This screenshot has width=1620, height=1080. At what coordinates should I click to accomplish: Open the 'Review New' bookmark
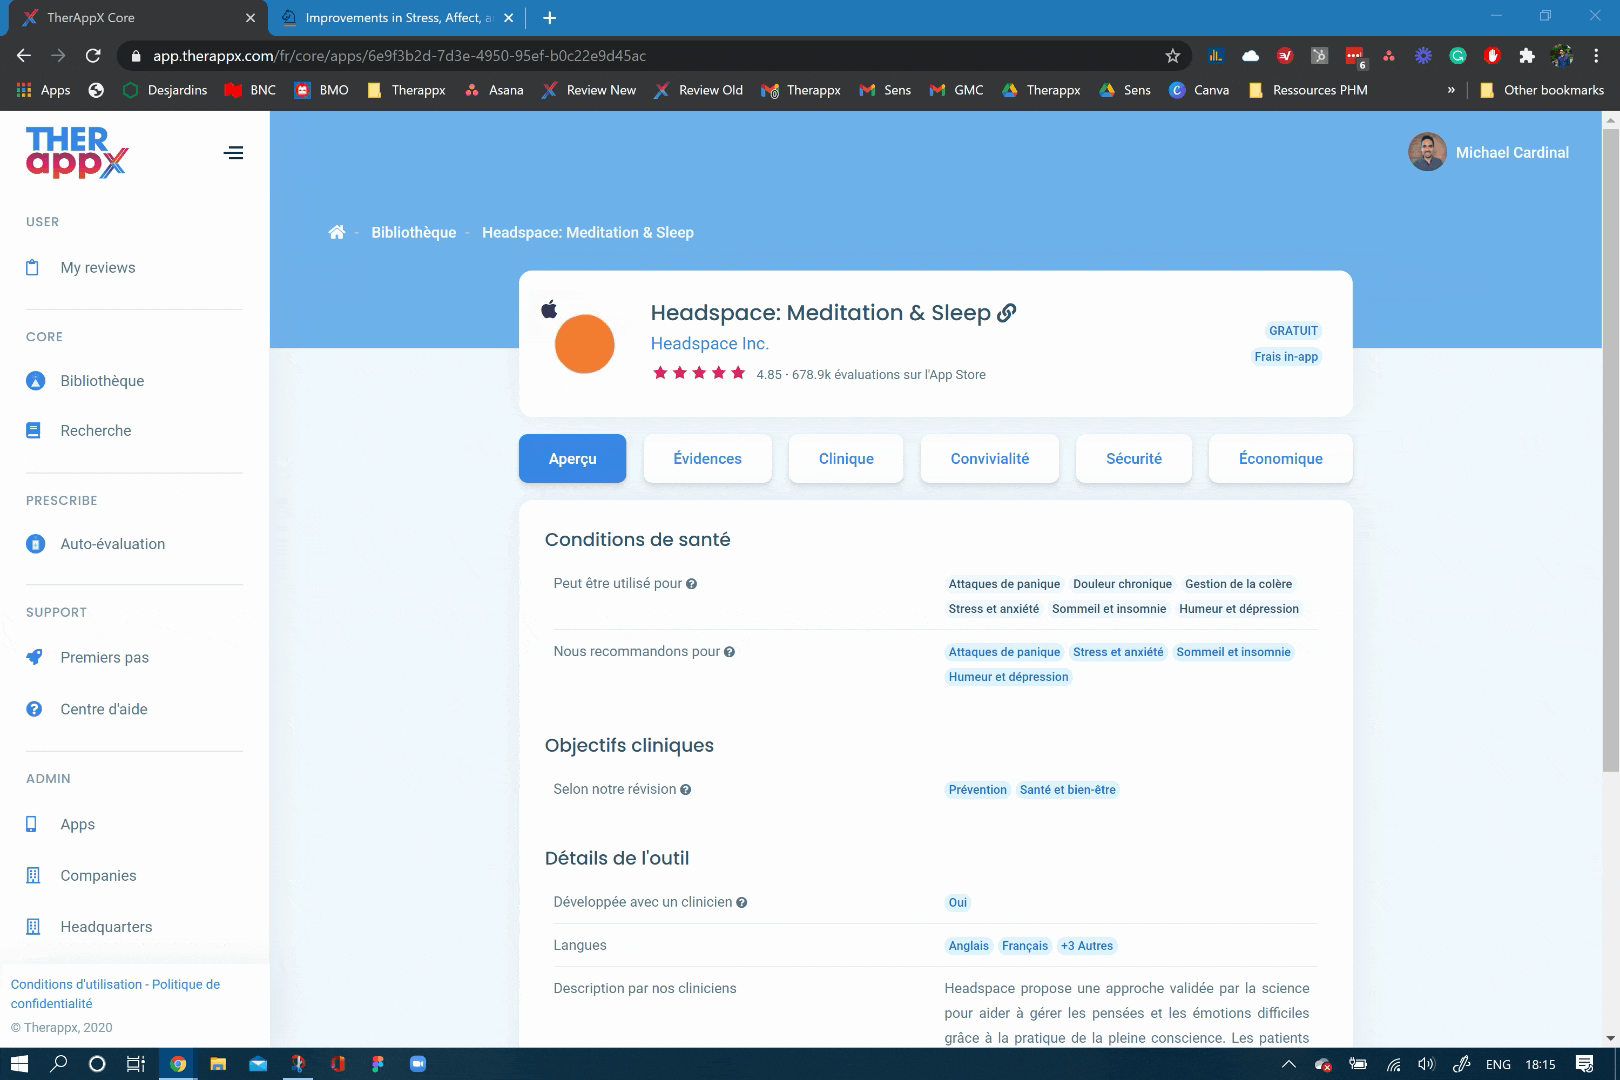click(589, 90)
